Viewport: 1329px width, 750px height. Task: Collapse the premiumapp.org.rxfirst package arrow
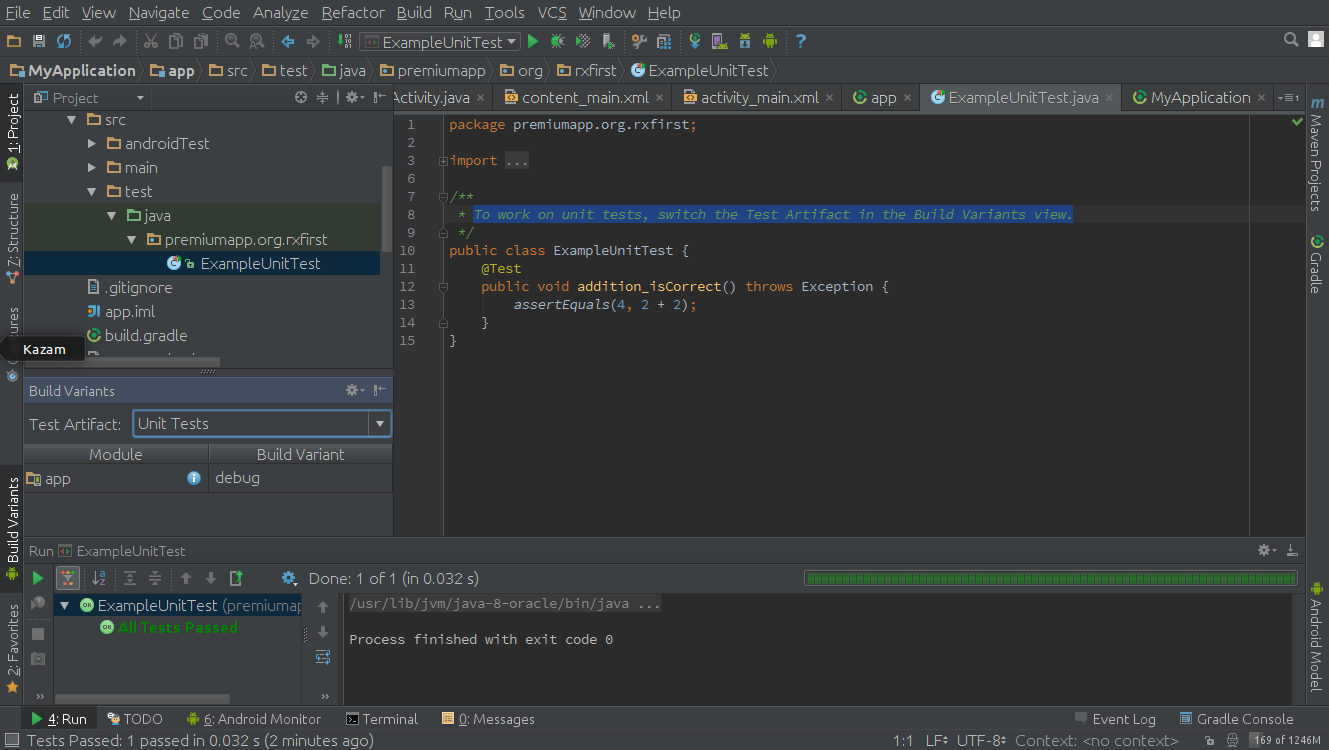point(131,240)
